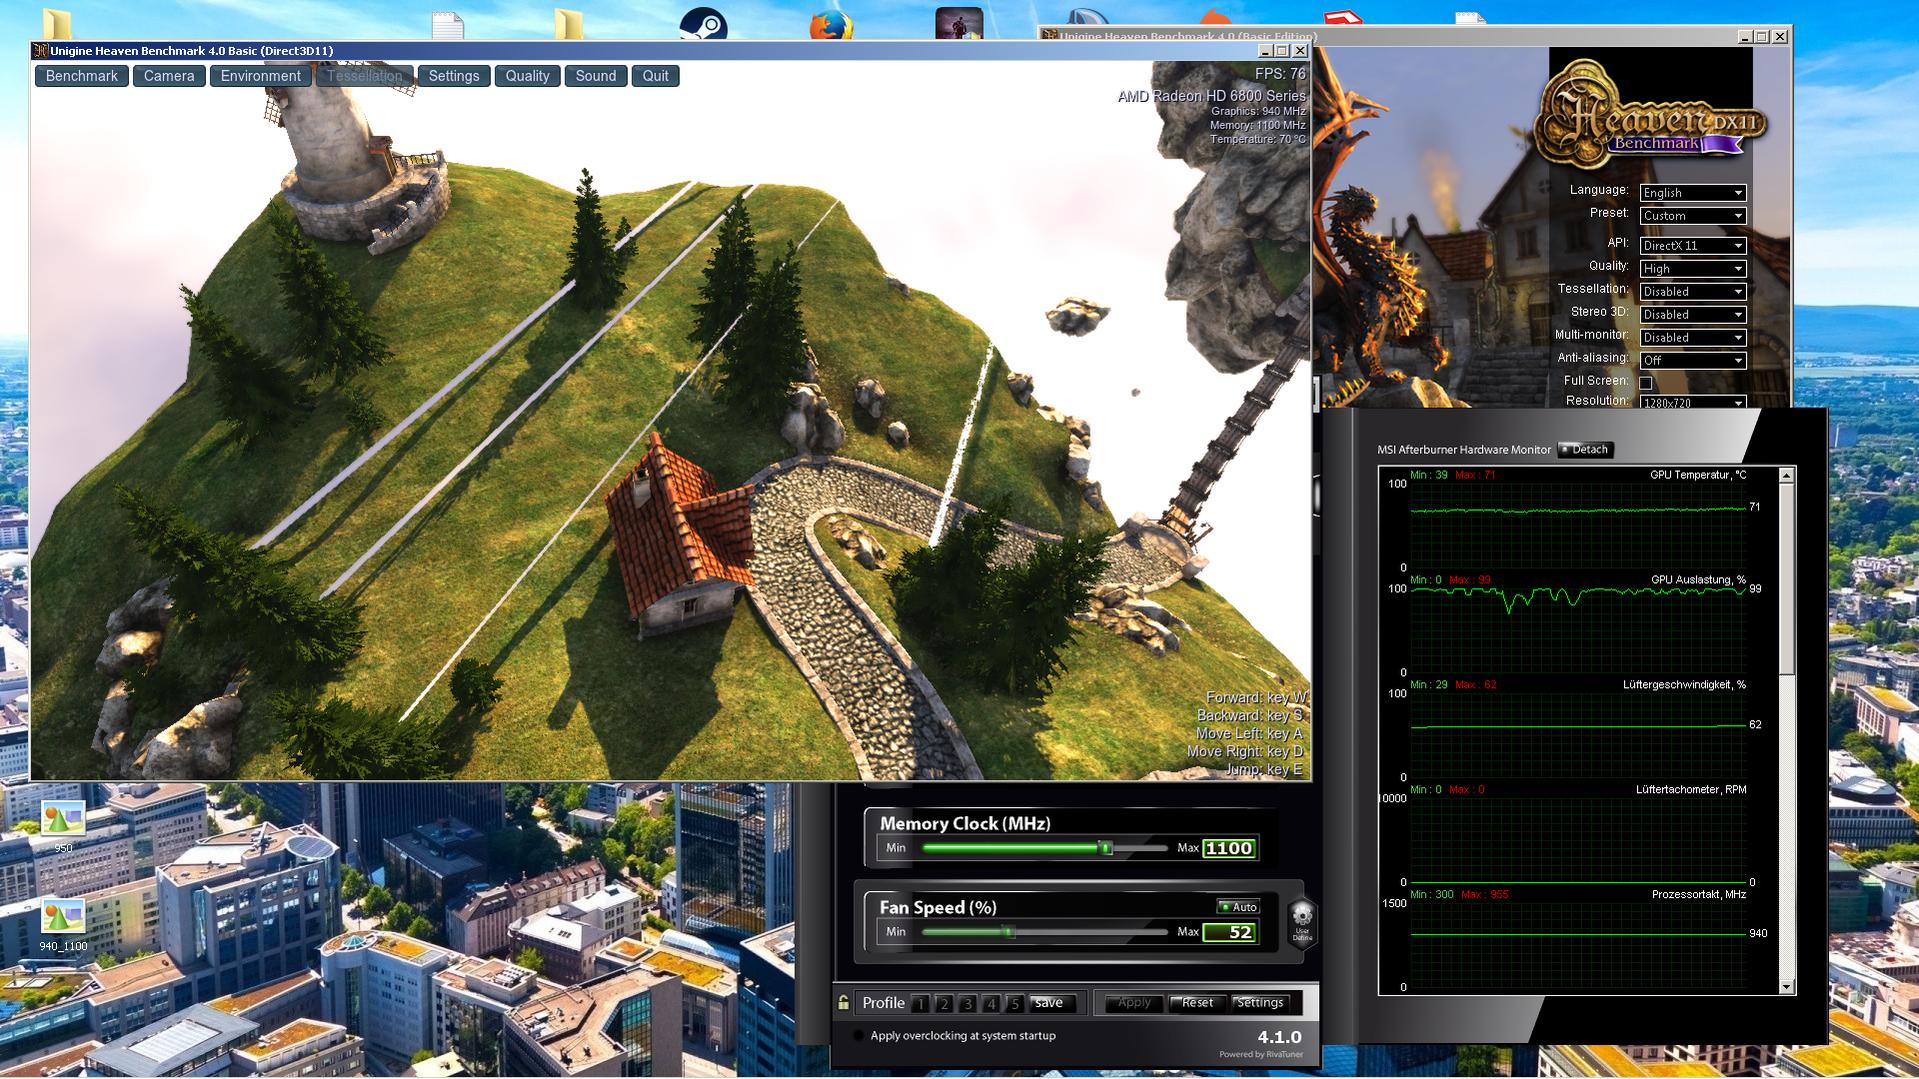The image size is (1919, 1079).
Task: Click the hardware monitor scrollbar up arrow
Action: (1787, 476)
